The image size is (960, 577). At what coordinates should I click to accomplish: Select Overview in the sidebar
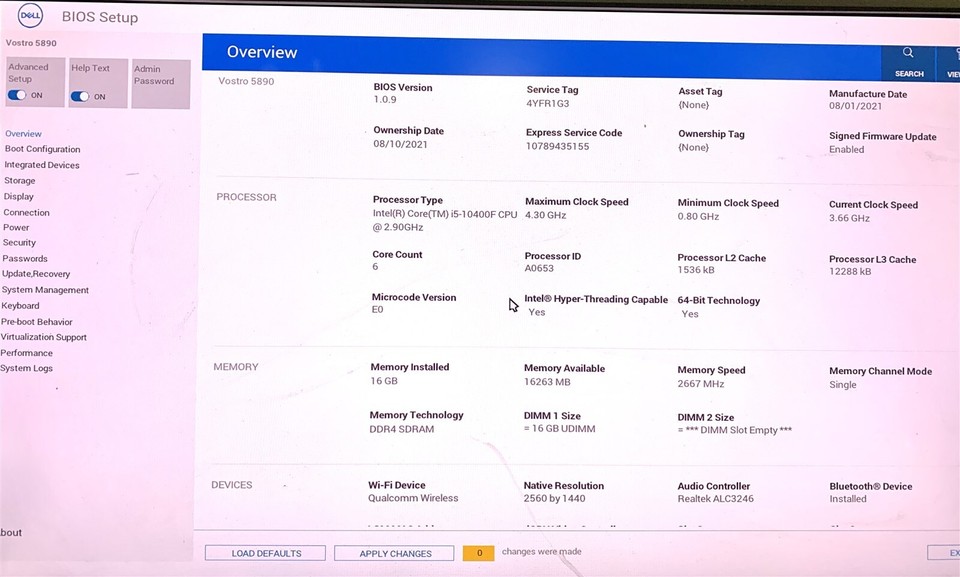pos(23,134)
